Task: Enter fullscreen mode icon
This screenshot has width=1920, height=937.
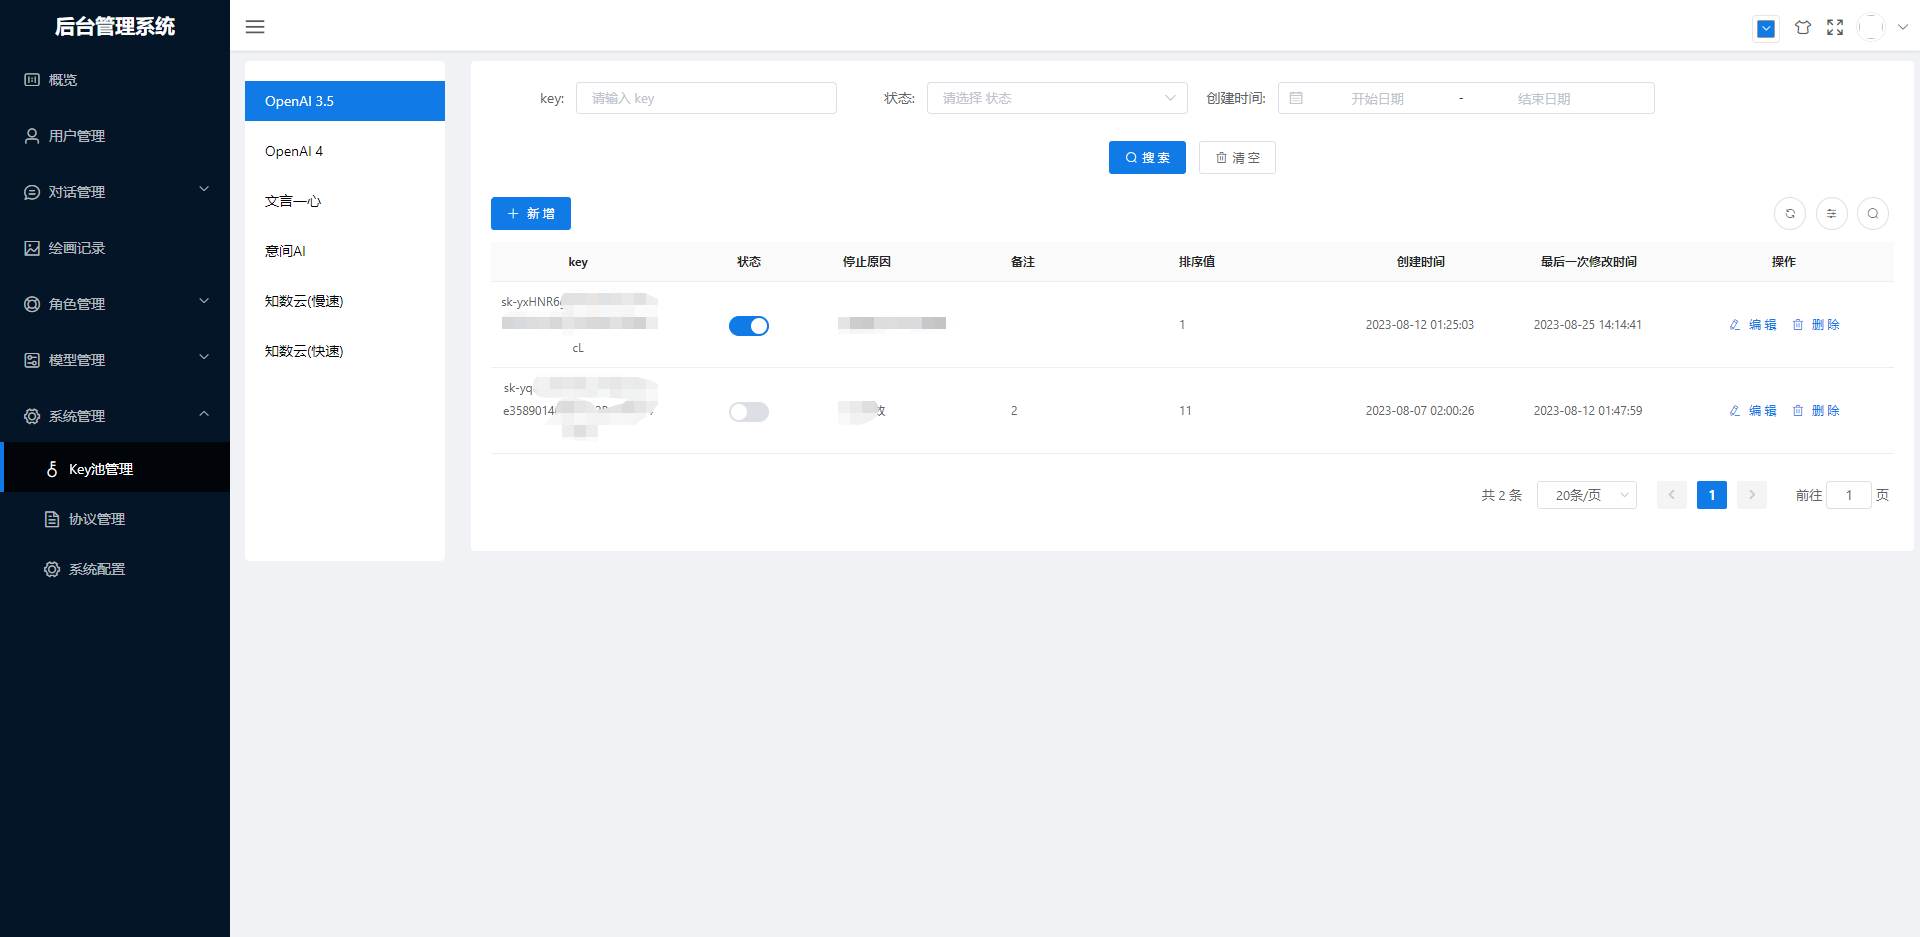Action: tap(1835, 28)
